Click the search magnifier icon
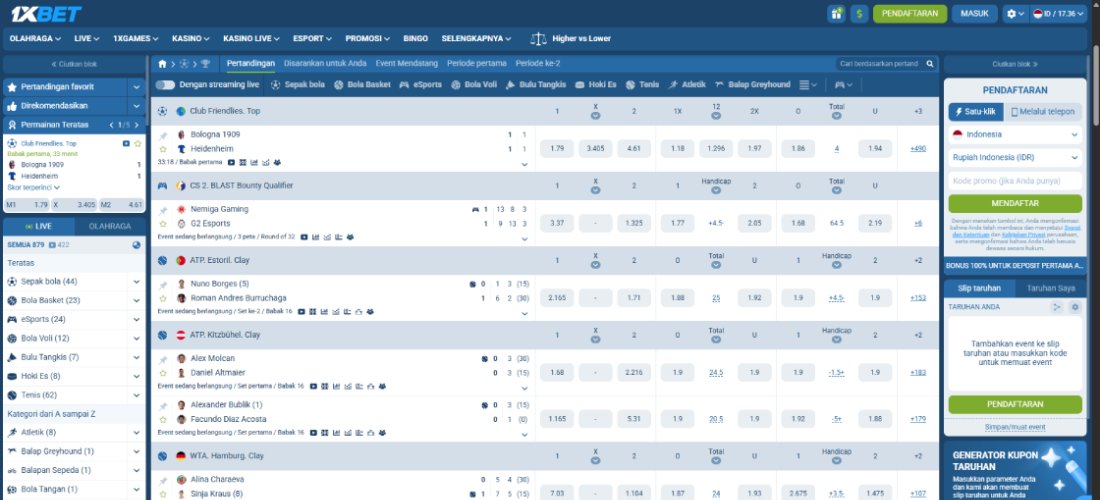The image size is (1100, 500). click(930, 63)
